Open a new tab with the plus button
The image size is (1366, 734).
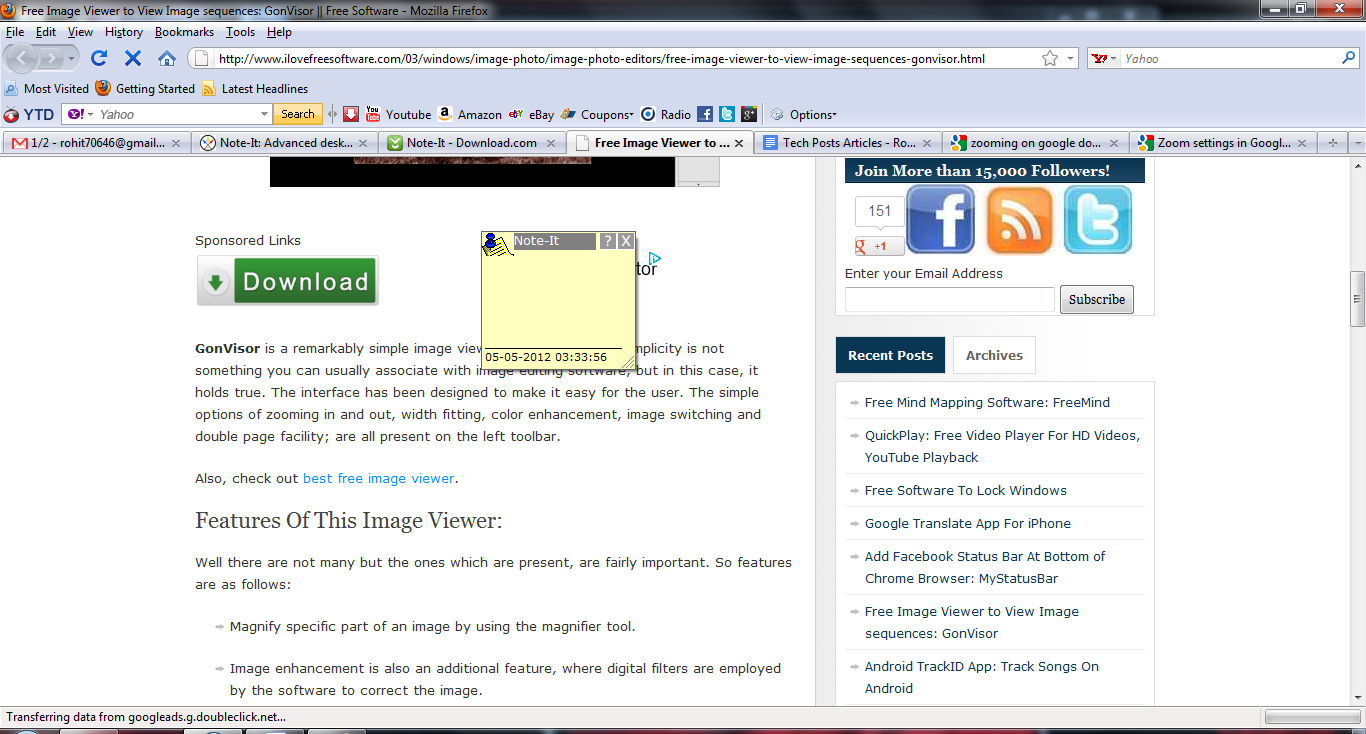click(x=1333, y=143)
